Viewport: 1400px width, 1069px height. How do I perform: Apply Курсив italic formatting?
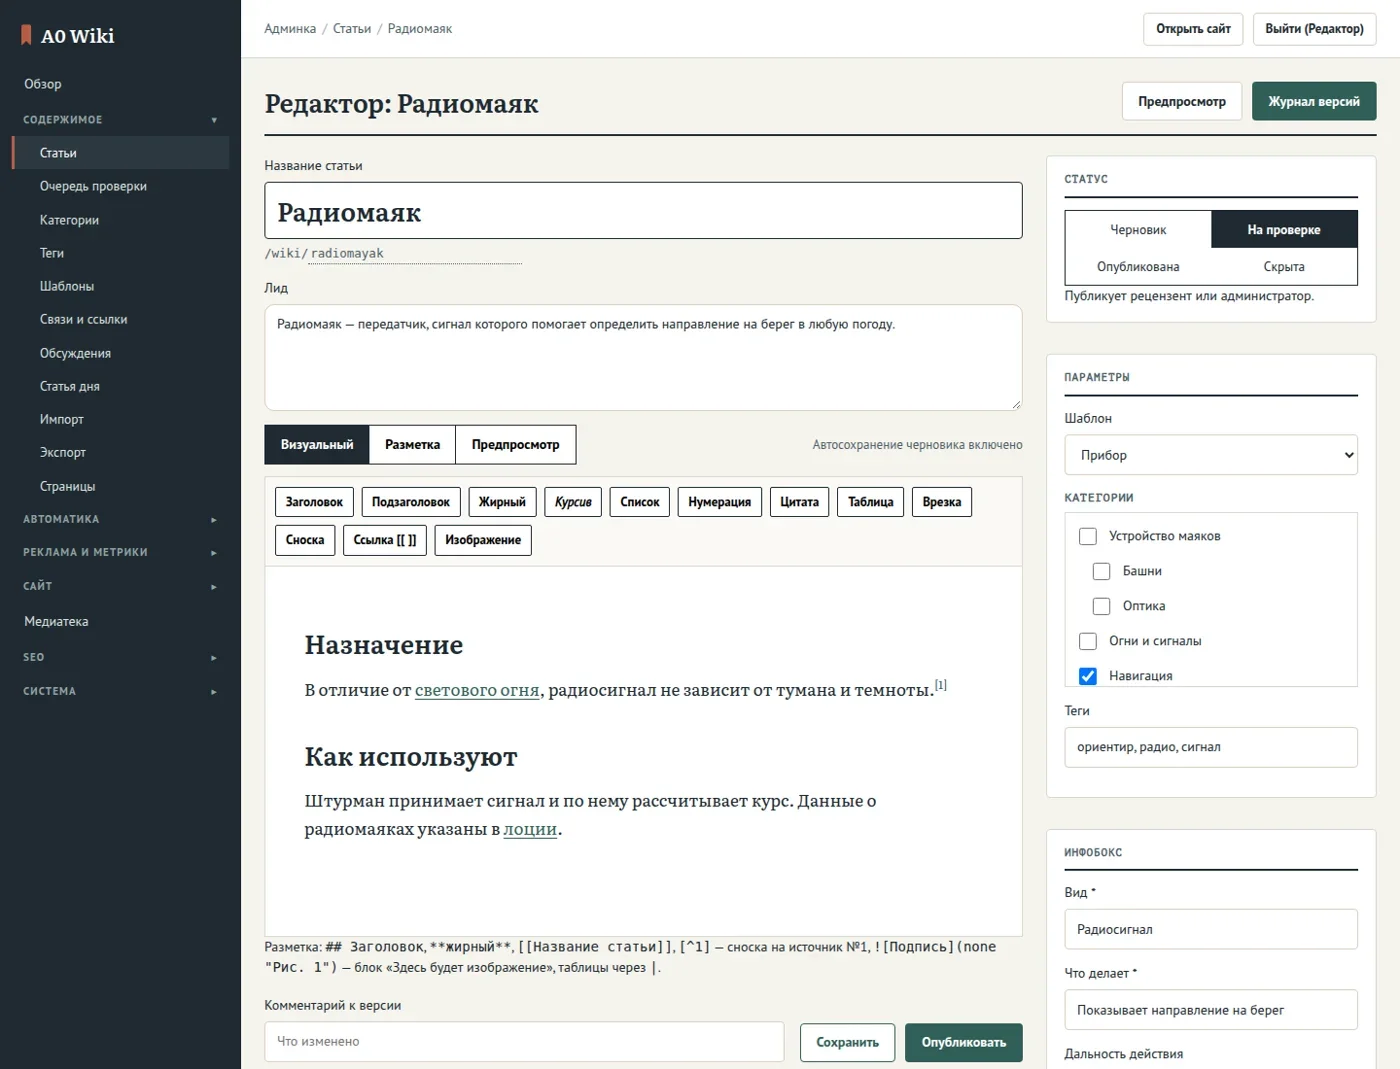coord(573,502)
